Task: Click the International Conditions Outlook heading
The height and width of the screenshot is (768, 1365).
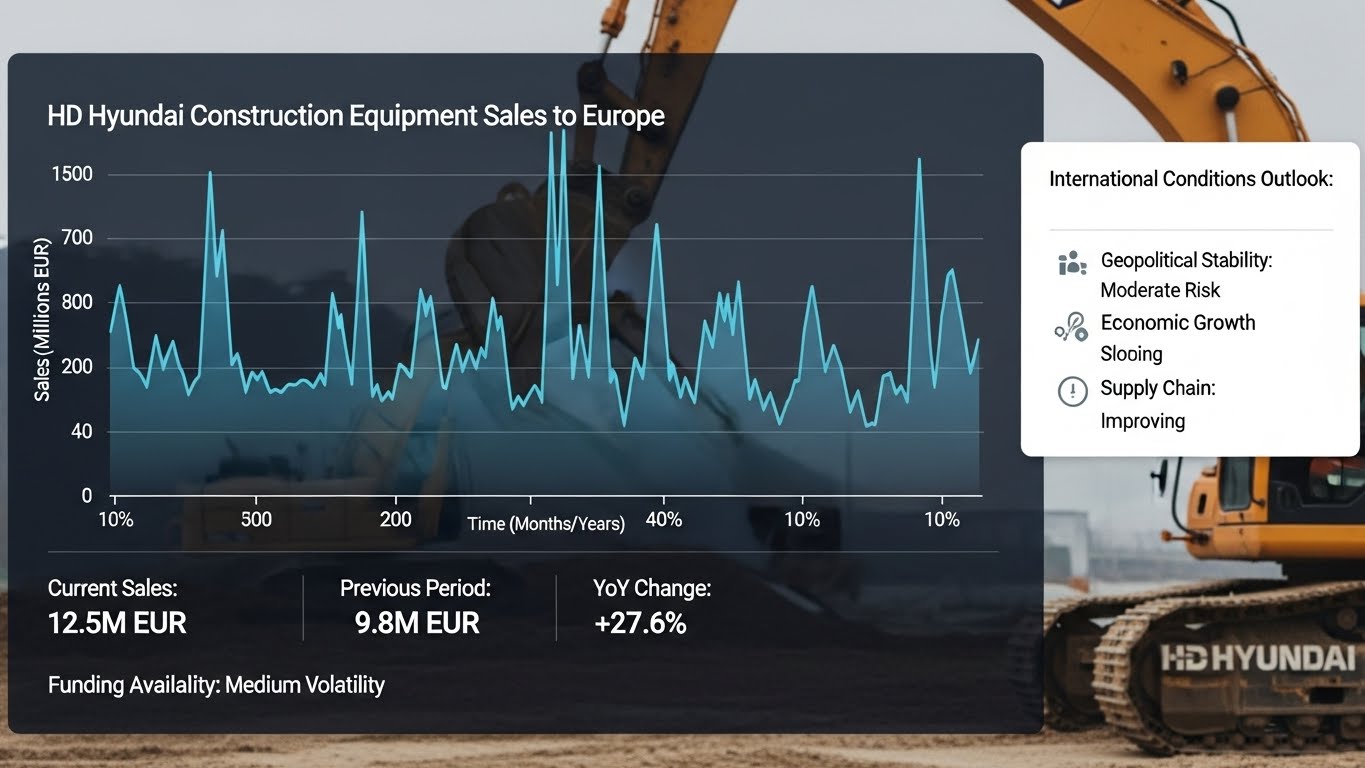Action: point(1191,179)
